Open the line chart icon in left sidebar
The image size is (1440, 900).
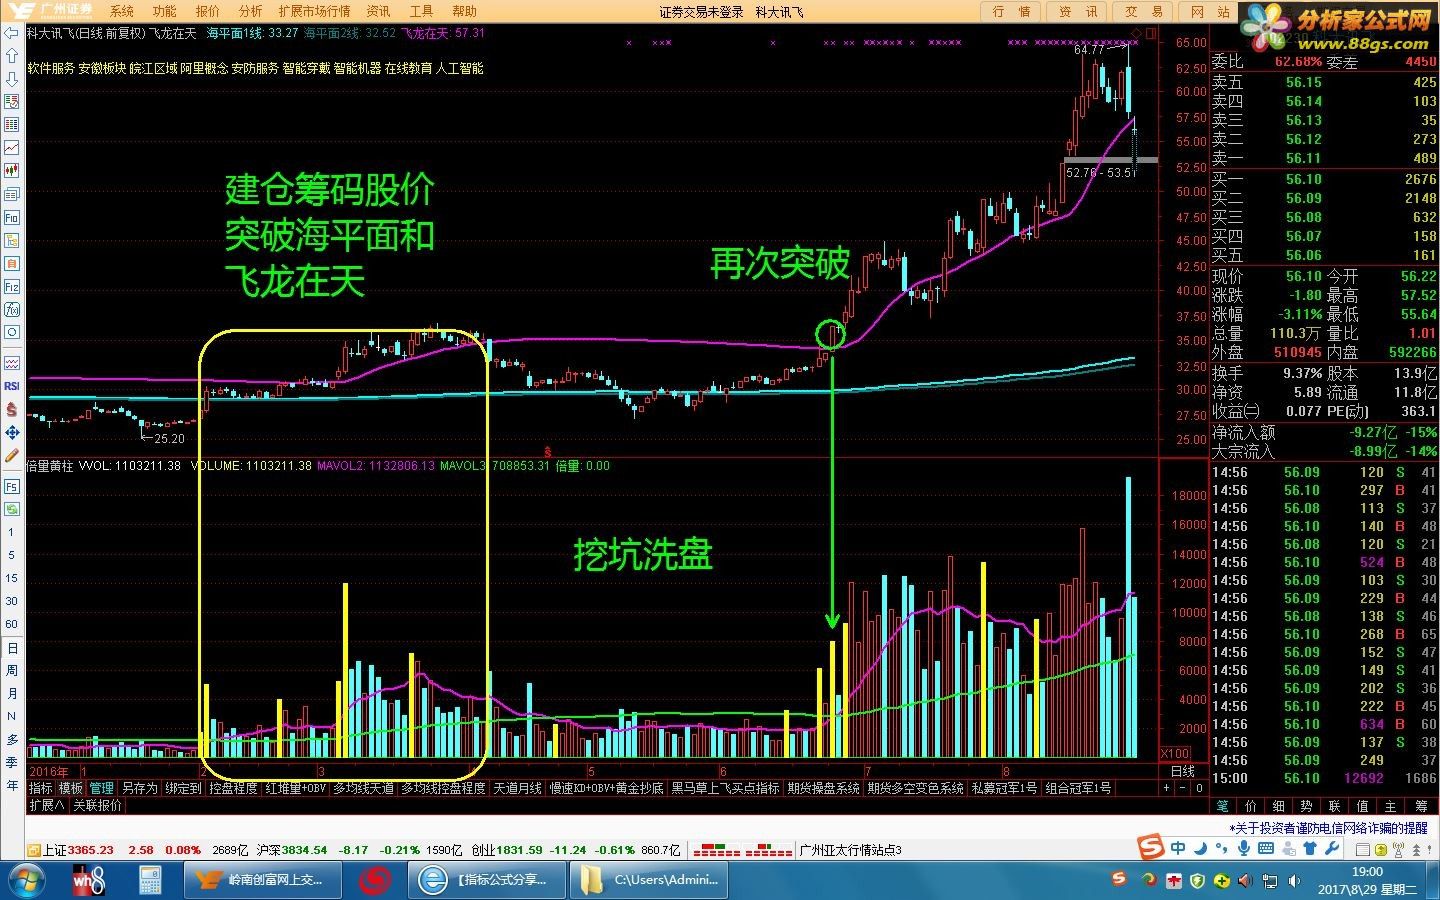pos(12,148)
